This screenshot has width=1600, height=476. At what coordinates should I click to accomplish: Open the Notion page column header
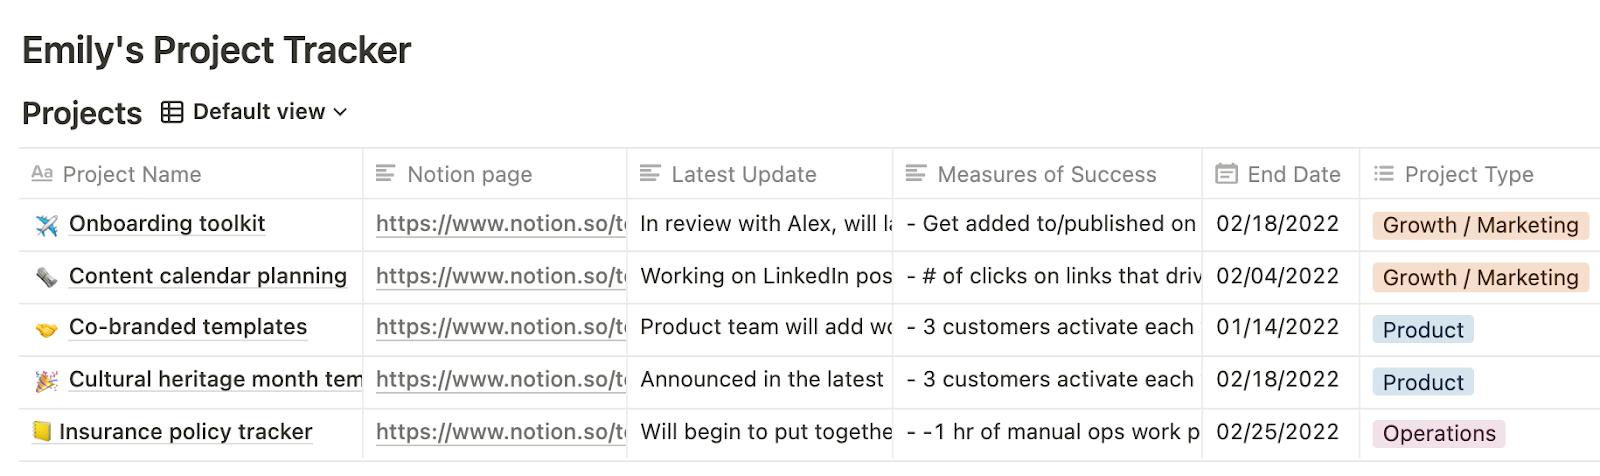469,175
